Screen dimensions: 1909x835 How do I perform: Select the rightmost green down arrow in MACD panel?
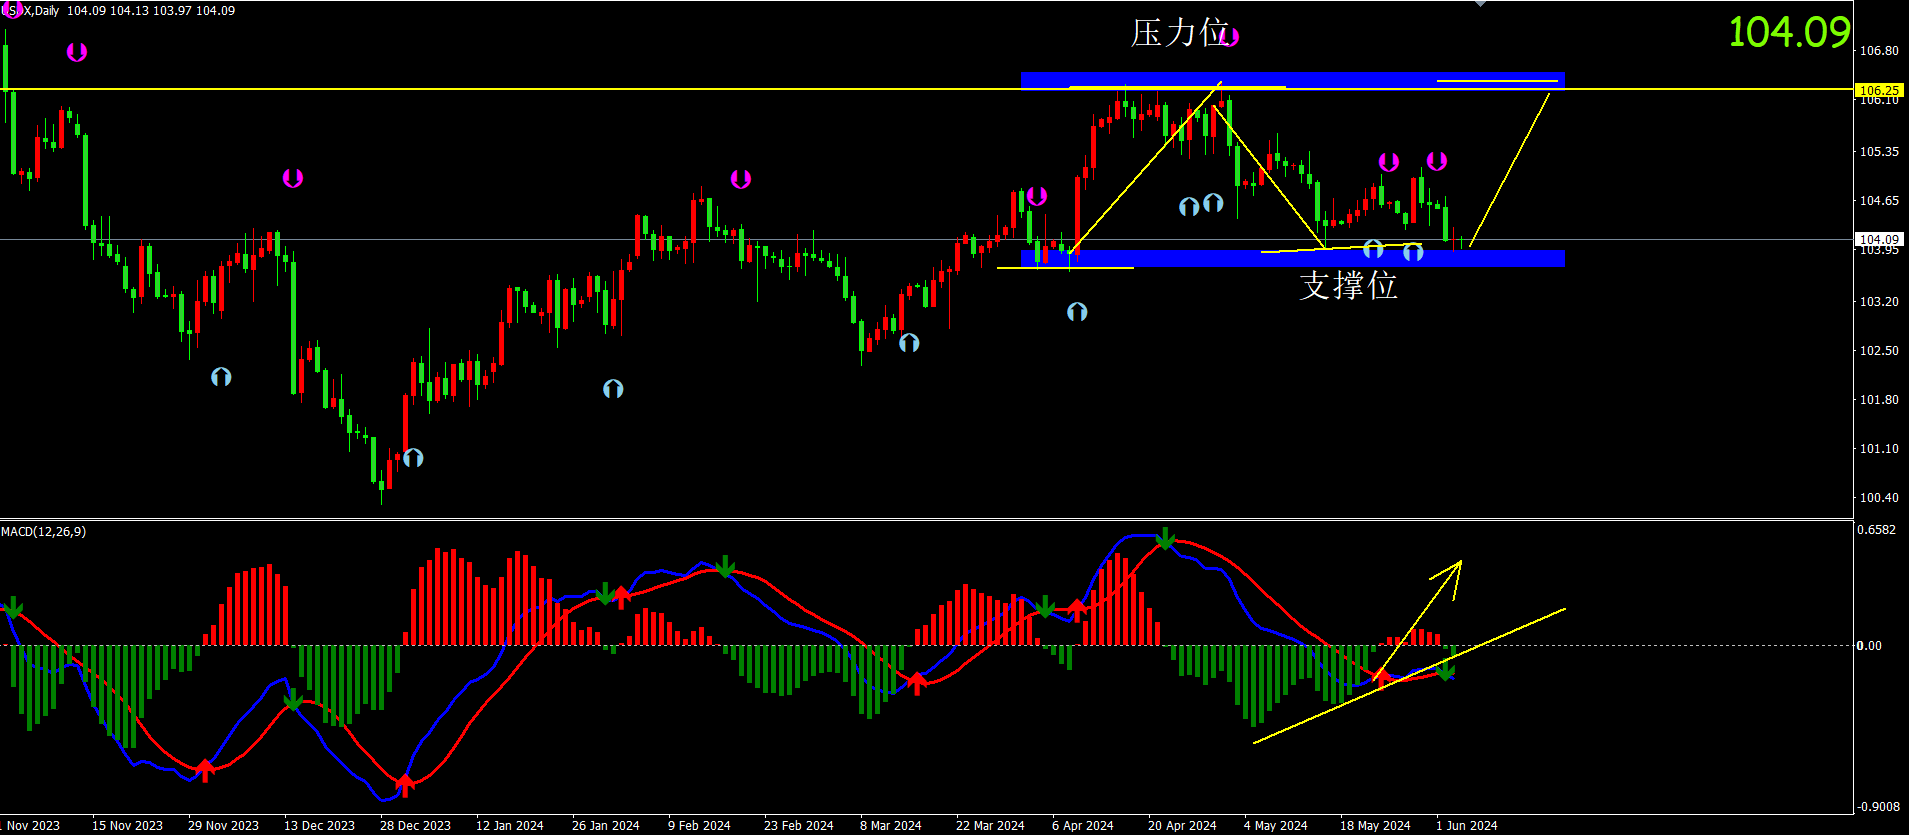click(1446, 670)
